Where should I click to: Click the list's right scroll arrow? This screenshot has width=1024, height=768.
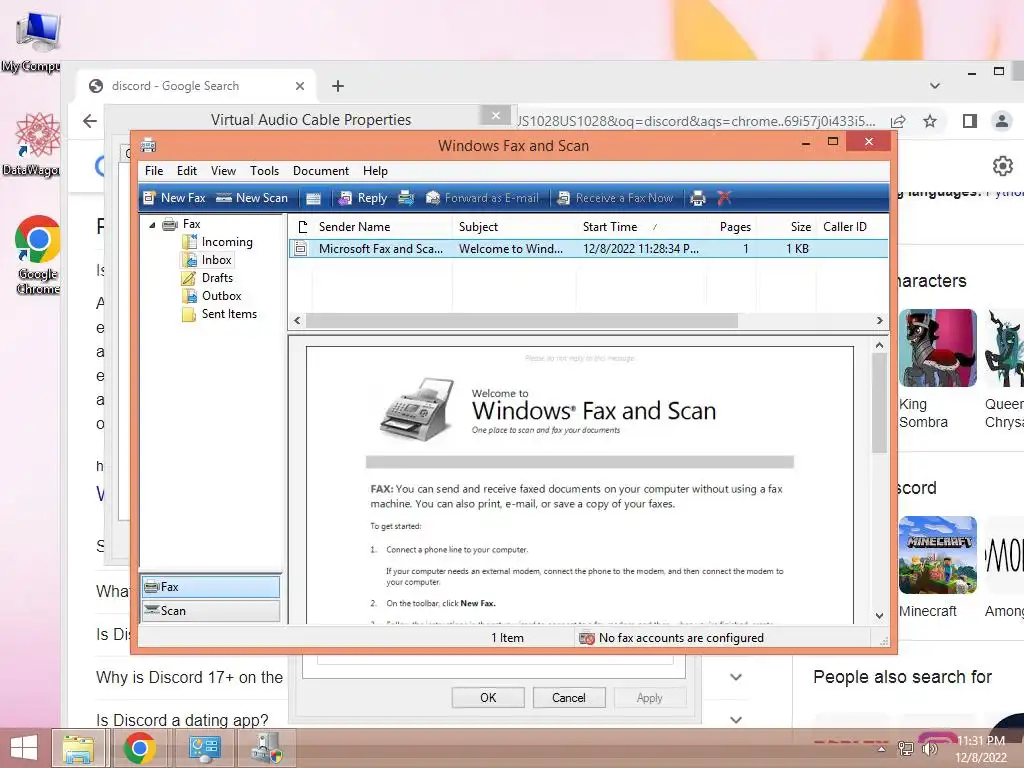coord(880,321)
